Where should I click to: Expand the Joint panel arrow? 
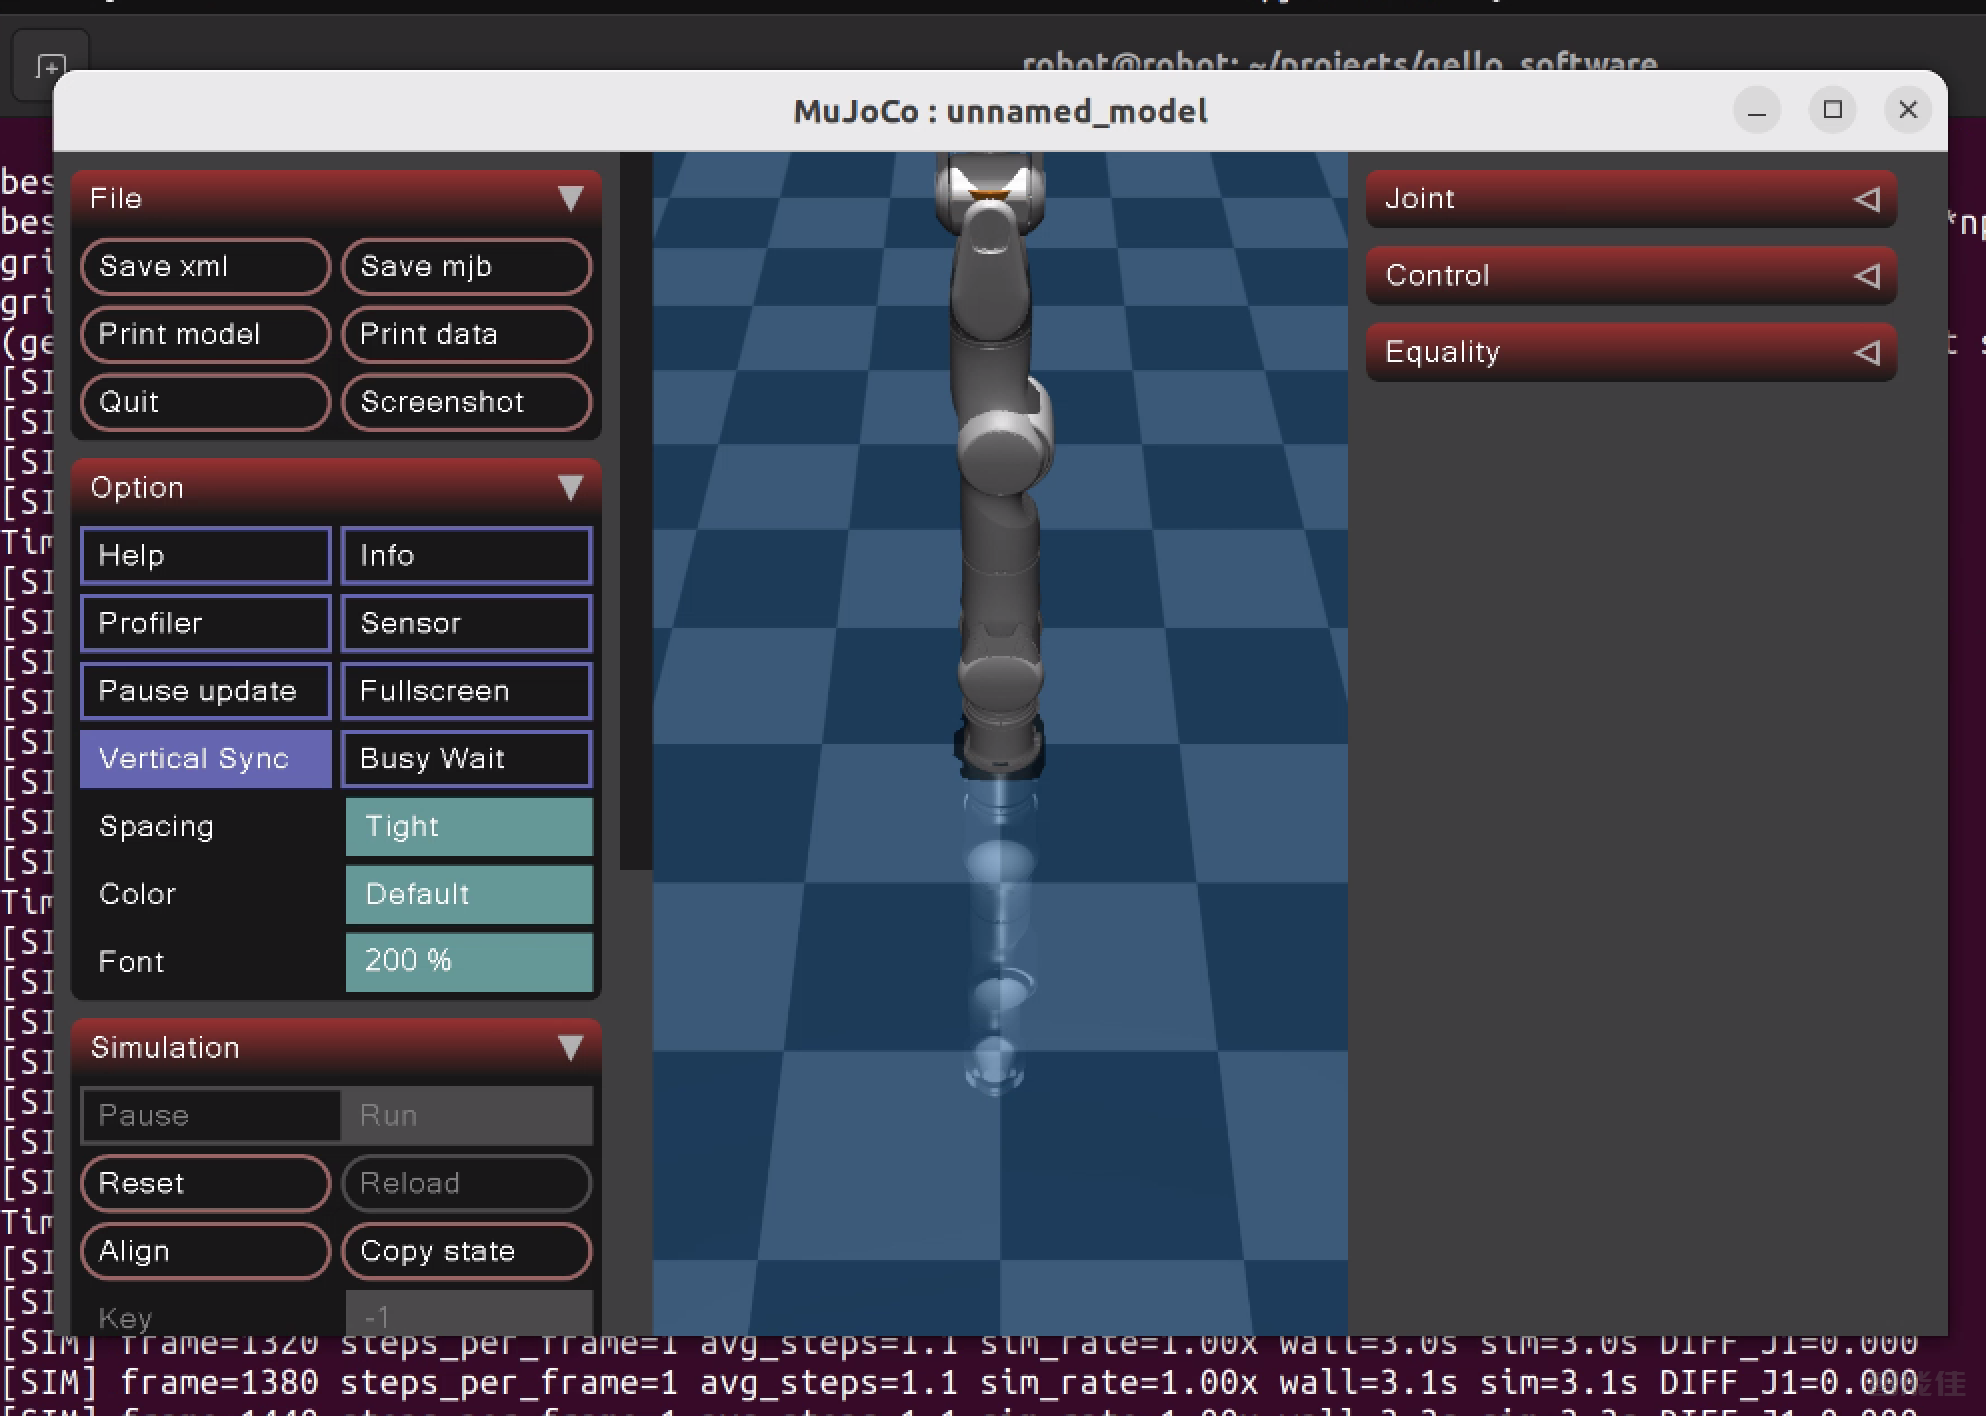pyautogui.click(x=1866, y=199)
